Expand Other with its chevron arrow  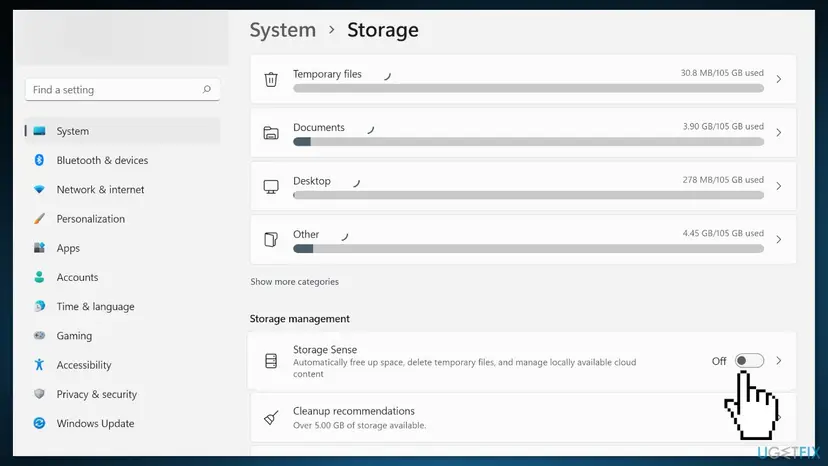pos(779,239)
